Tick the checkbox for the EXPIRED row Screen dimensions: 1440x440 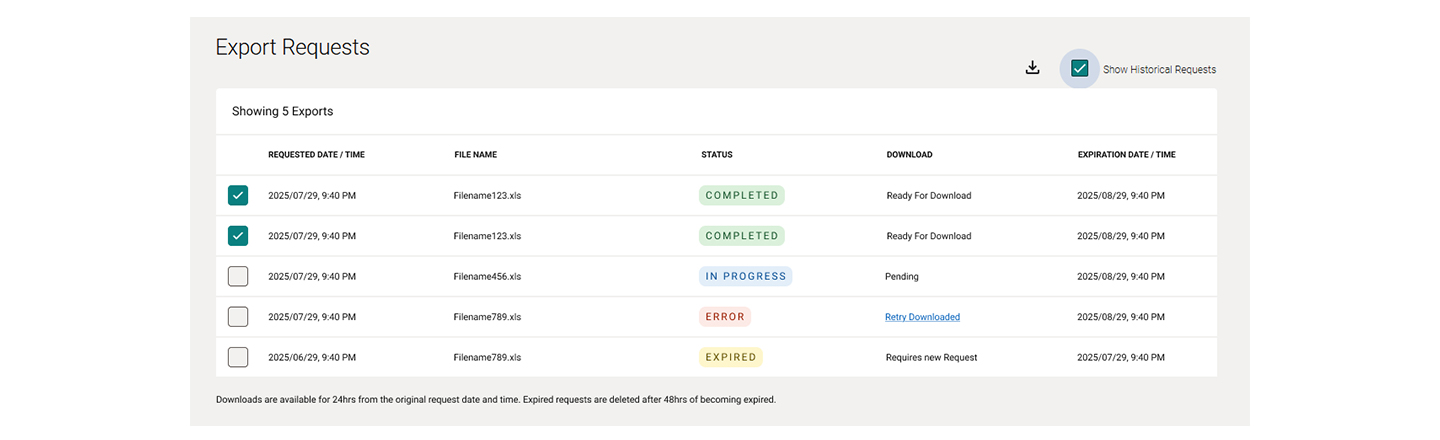(x=238, y=356)
